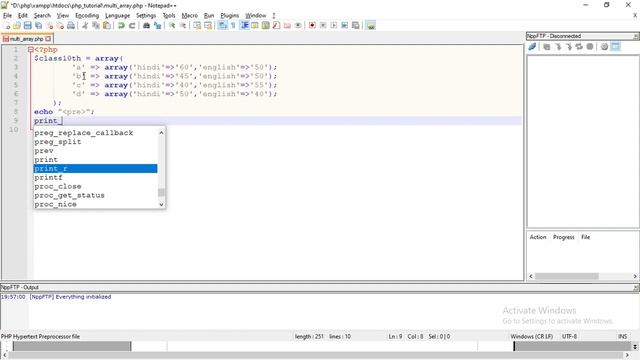This screenshot has height=360, width=640.
Task: Paste using the clipboard toolbar icon
Action: click(107, 26)
